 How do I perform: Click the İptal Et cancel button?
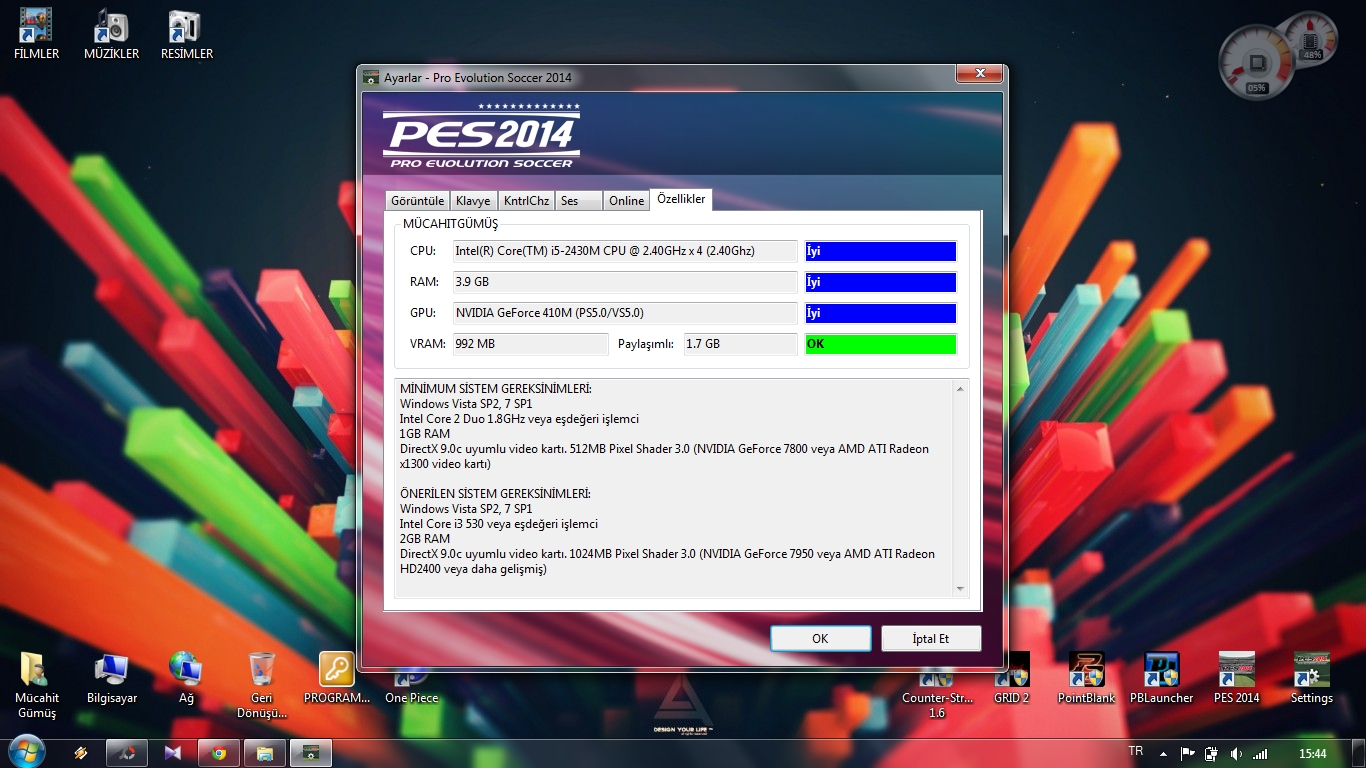931,638
